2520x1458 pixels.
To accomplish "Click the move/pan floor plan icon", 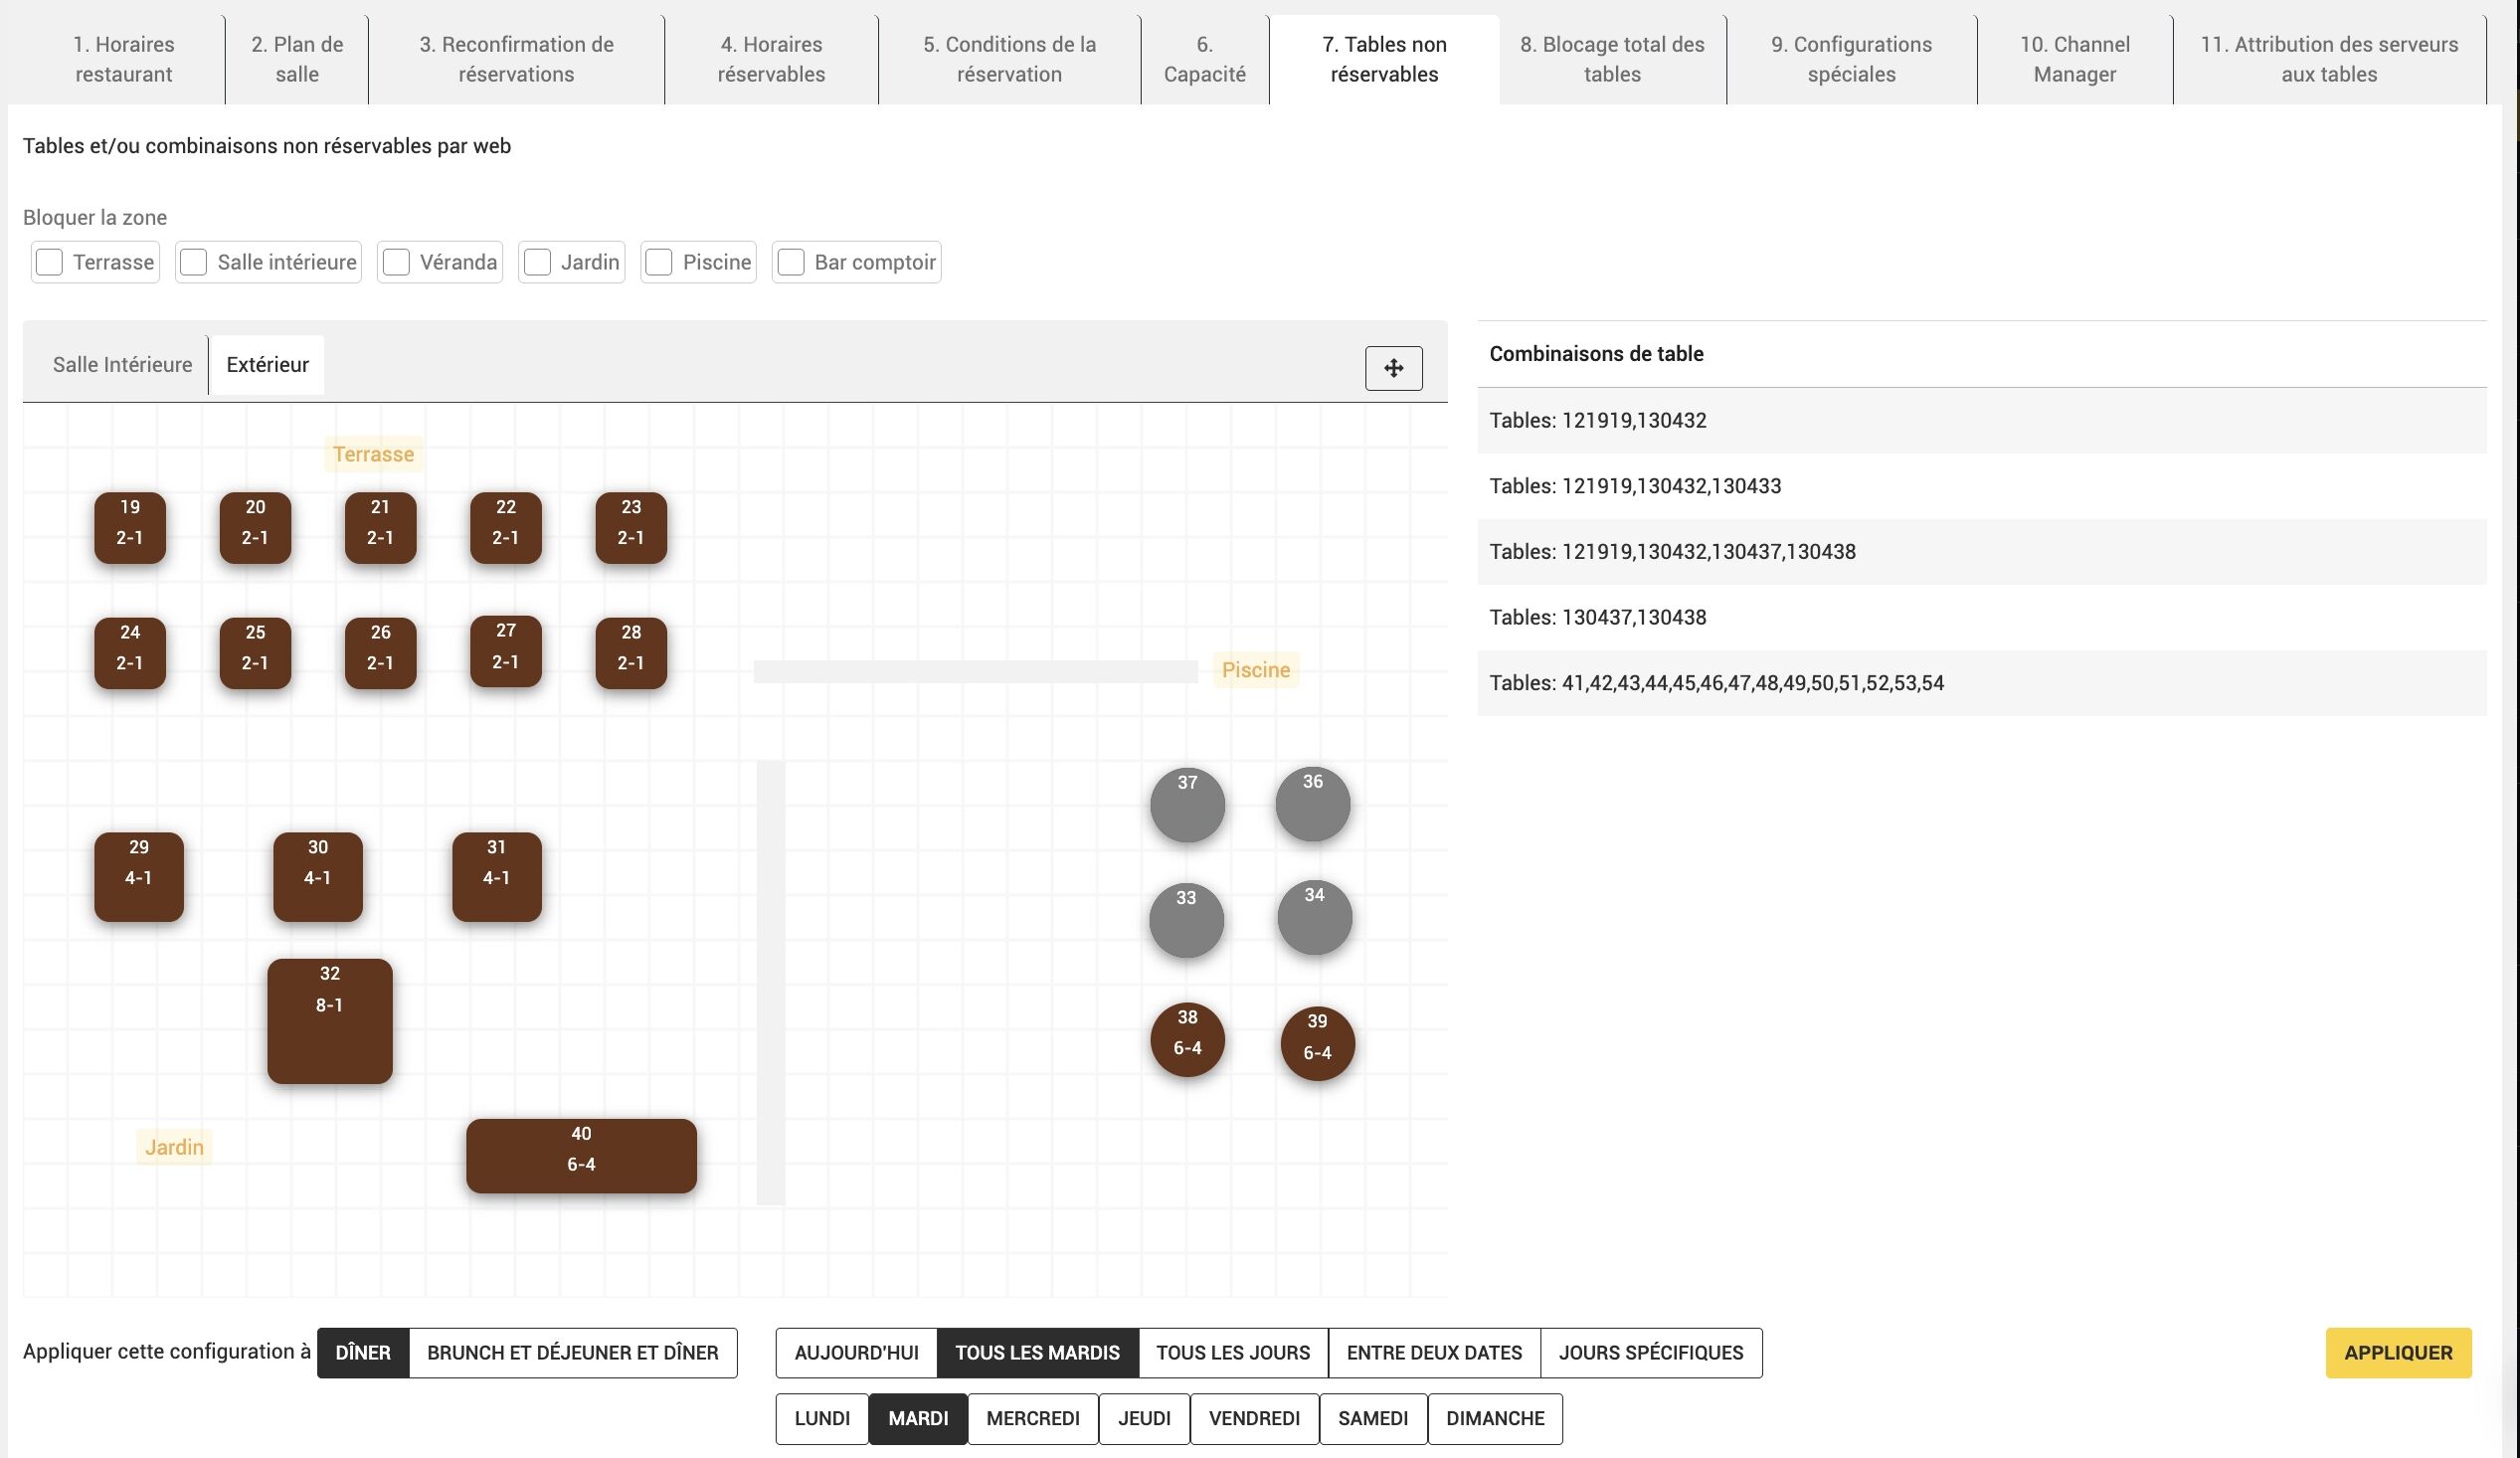I will pyautogui.click(x=1393, y=368).
